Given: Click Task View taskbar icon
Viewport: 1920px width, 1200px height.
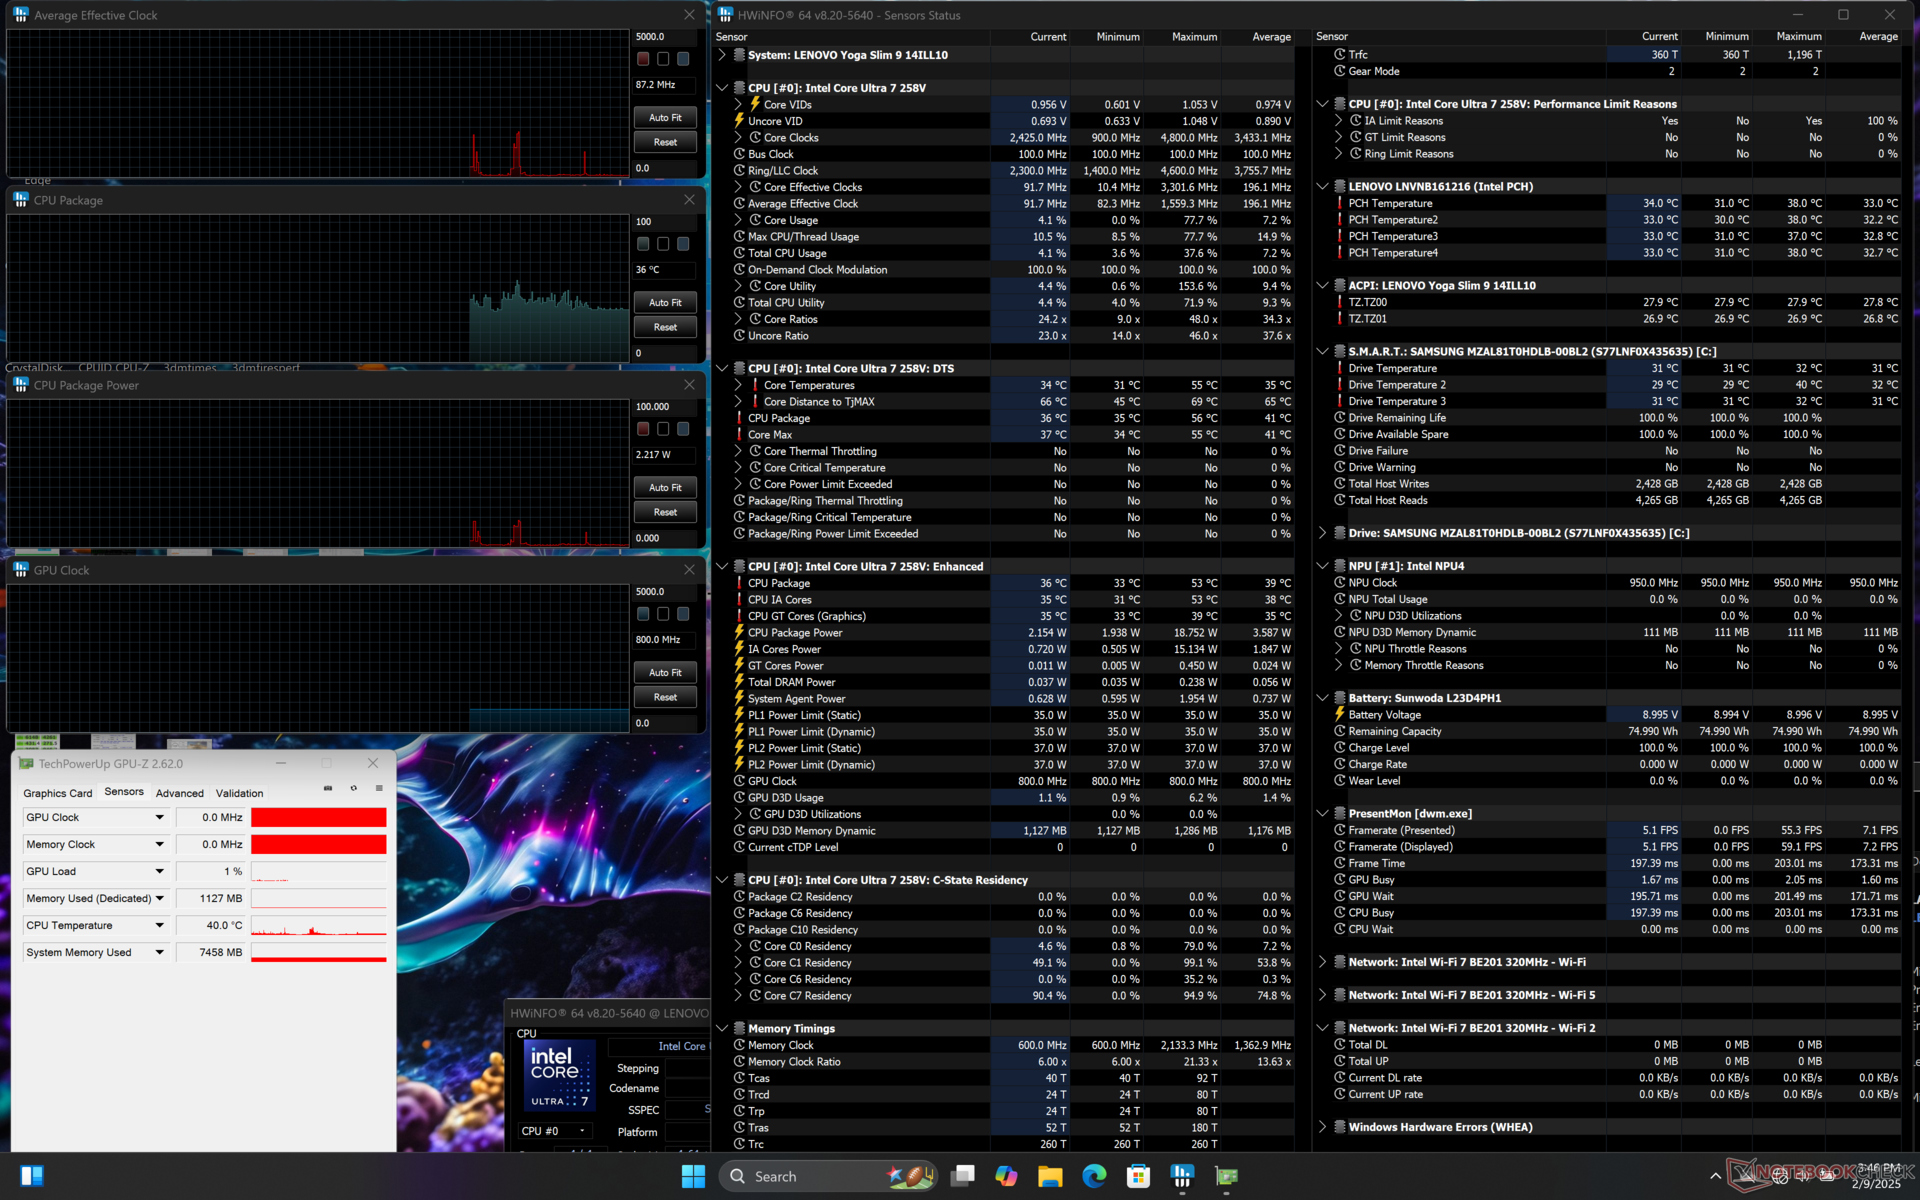Looking at the screenshot, I should [x=962, y=1176].
